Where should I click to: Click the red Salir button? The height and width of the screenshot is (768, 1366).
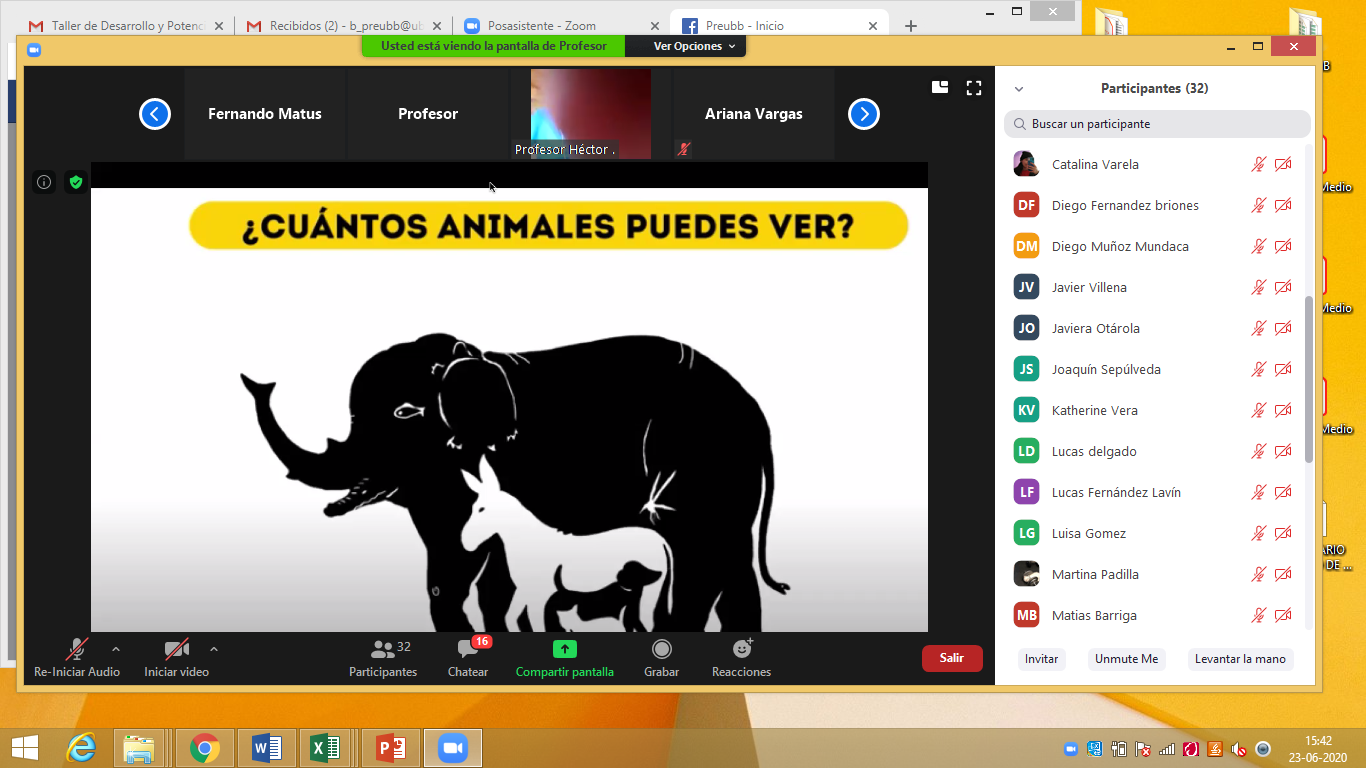point(951,658)
